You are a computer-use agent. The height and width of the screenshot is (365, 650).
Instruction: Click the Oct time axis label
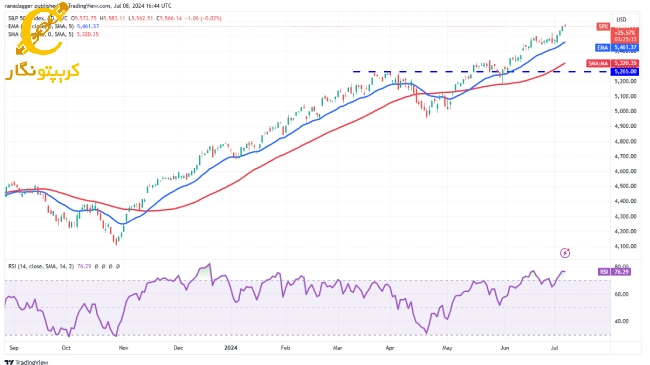(x=66, y=348)
